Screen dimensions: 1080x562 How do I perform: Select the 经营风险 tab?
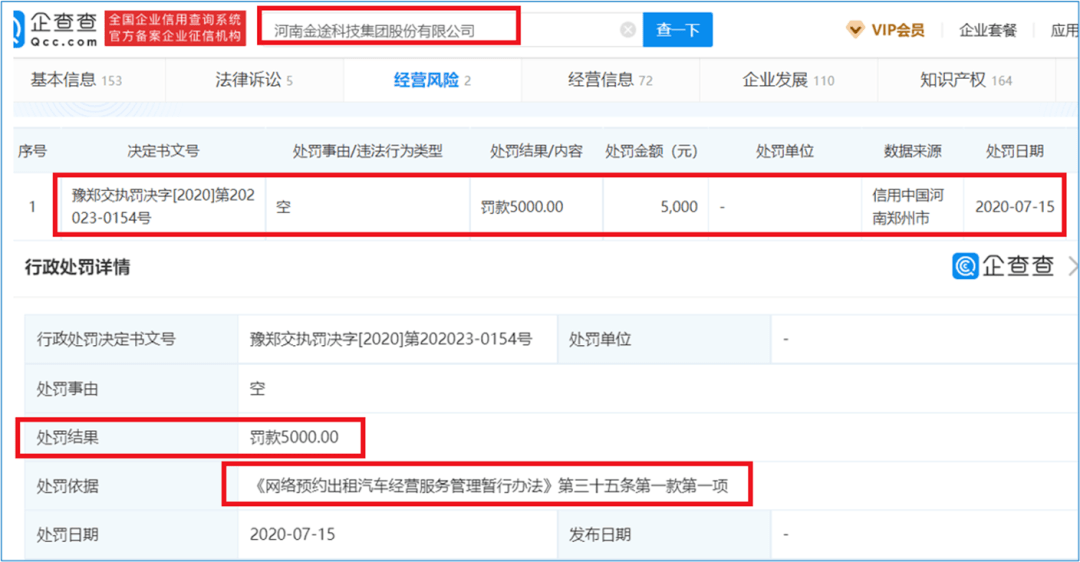(x=432, y=80)
